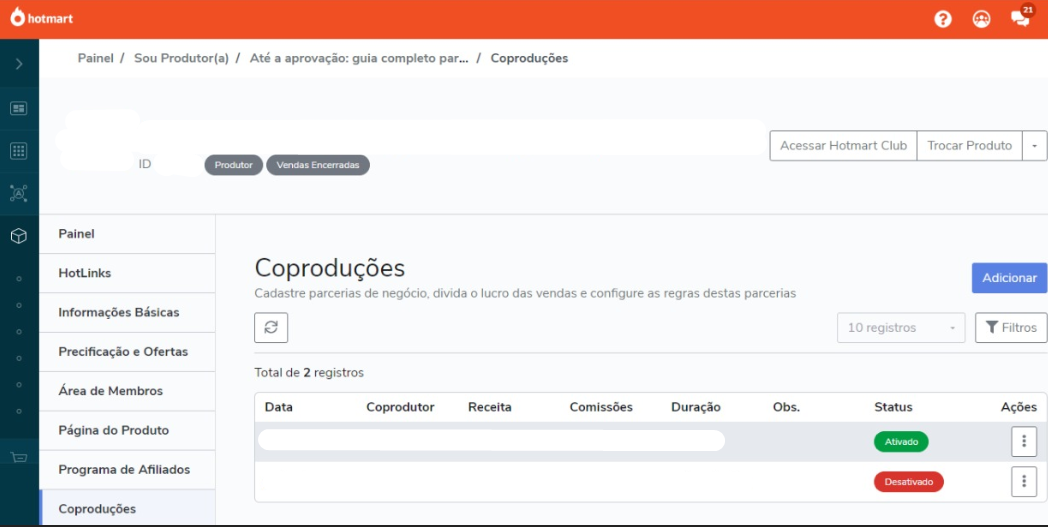
Task: Open chat messages icon with 21 badge
Action: [1022, 17]
